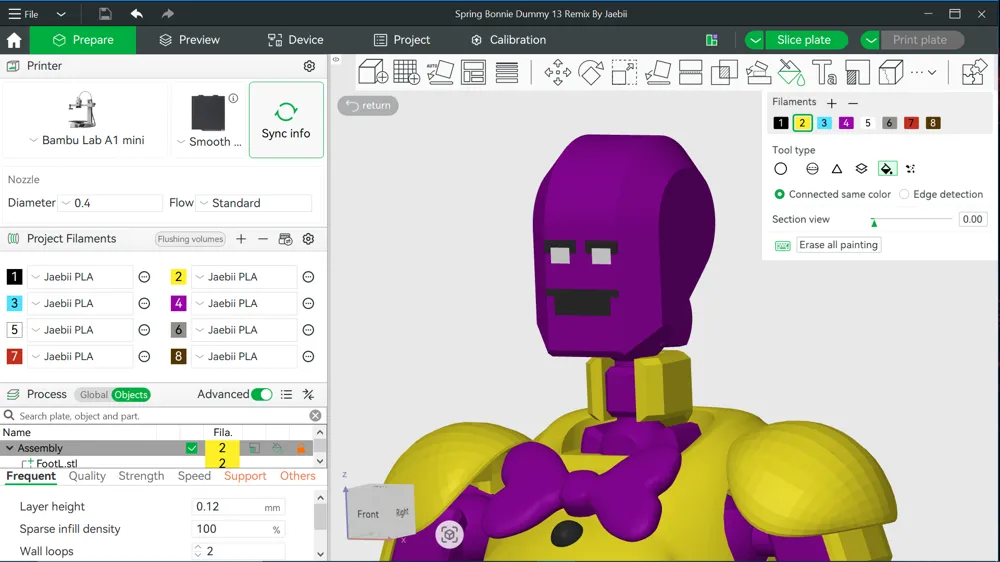Switch to the Project tab

[x=402, y=40]
